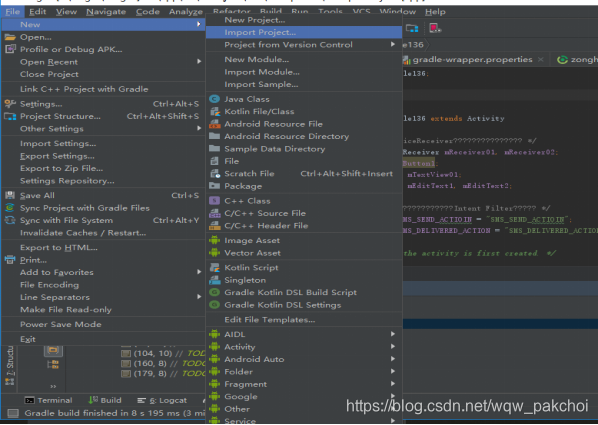Click the Scratch File icon
This screenshot has height=425, width=598.
(x=215, y=174)
